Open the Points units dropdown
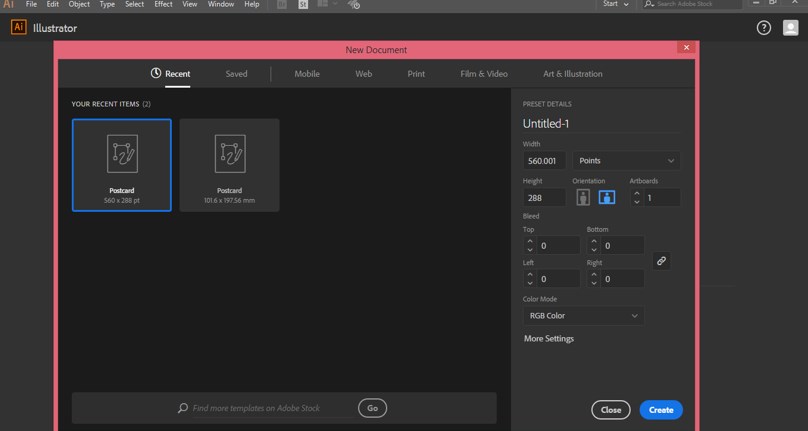This screenshot has height=431, width=808. (627, 161)
